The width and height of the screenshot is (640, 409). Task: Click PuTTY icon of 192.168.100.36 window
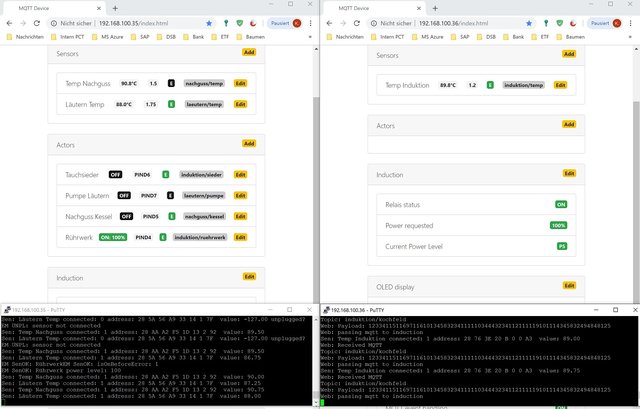point(327,310)
